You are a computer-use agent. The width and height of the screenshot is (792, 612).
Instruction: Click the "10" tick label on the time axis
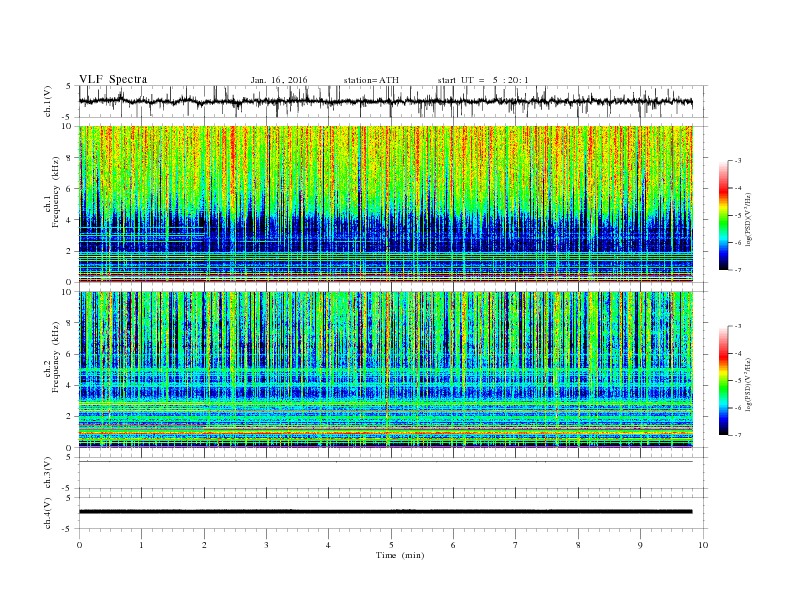point(703,545)
